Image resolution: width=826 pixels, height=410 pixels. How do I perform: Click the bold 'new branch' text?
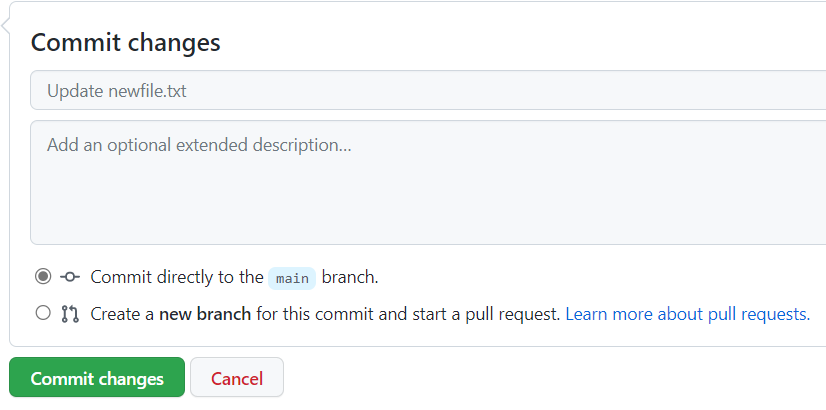point(205,314)
